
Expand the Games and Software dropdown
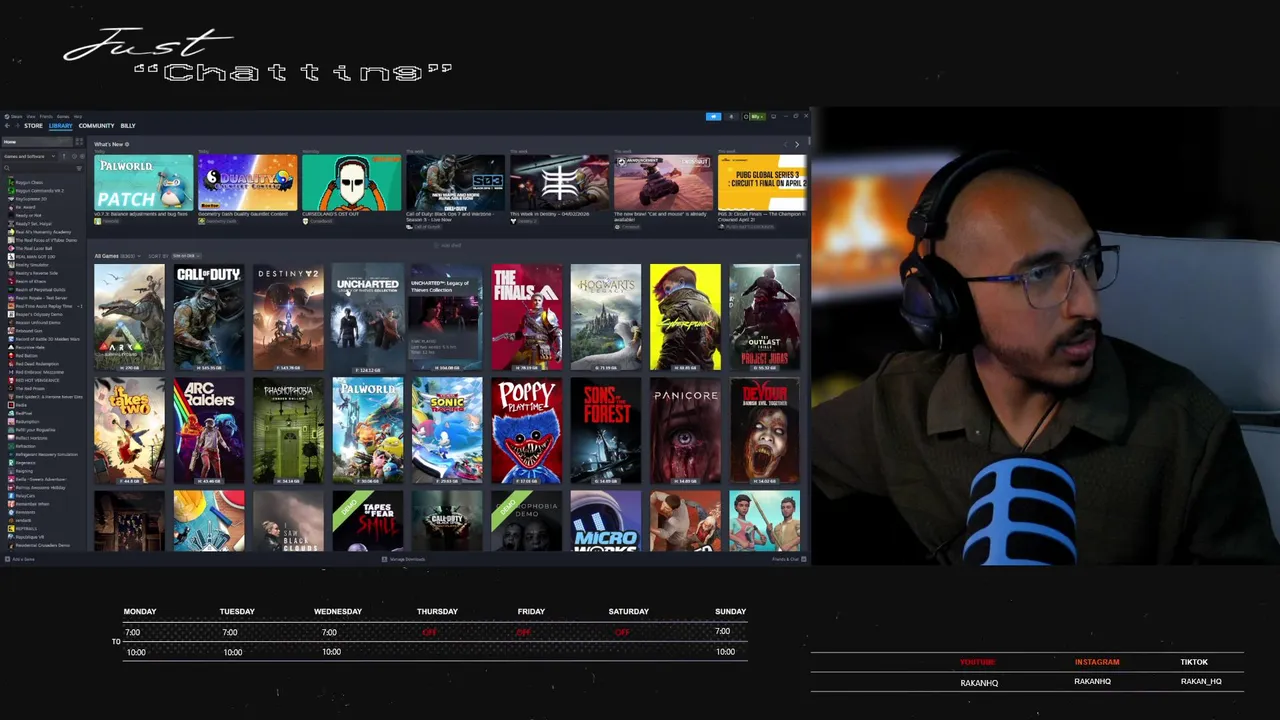click(x=30, y=156)
